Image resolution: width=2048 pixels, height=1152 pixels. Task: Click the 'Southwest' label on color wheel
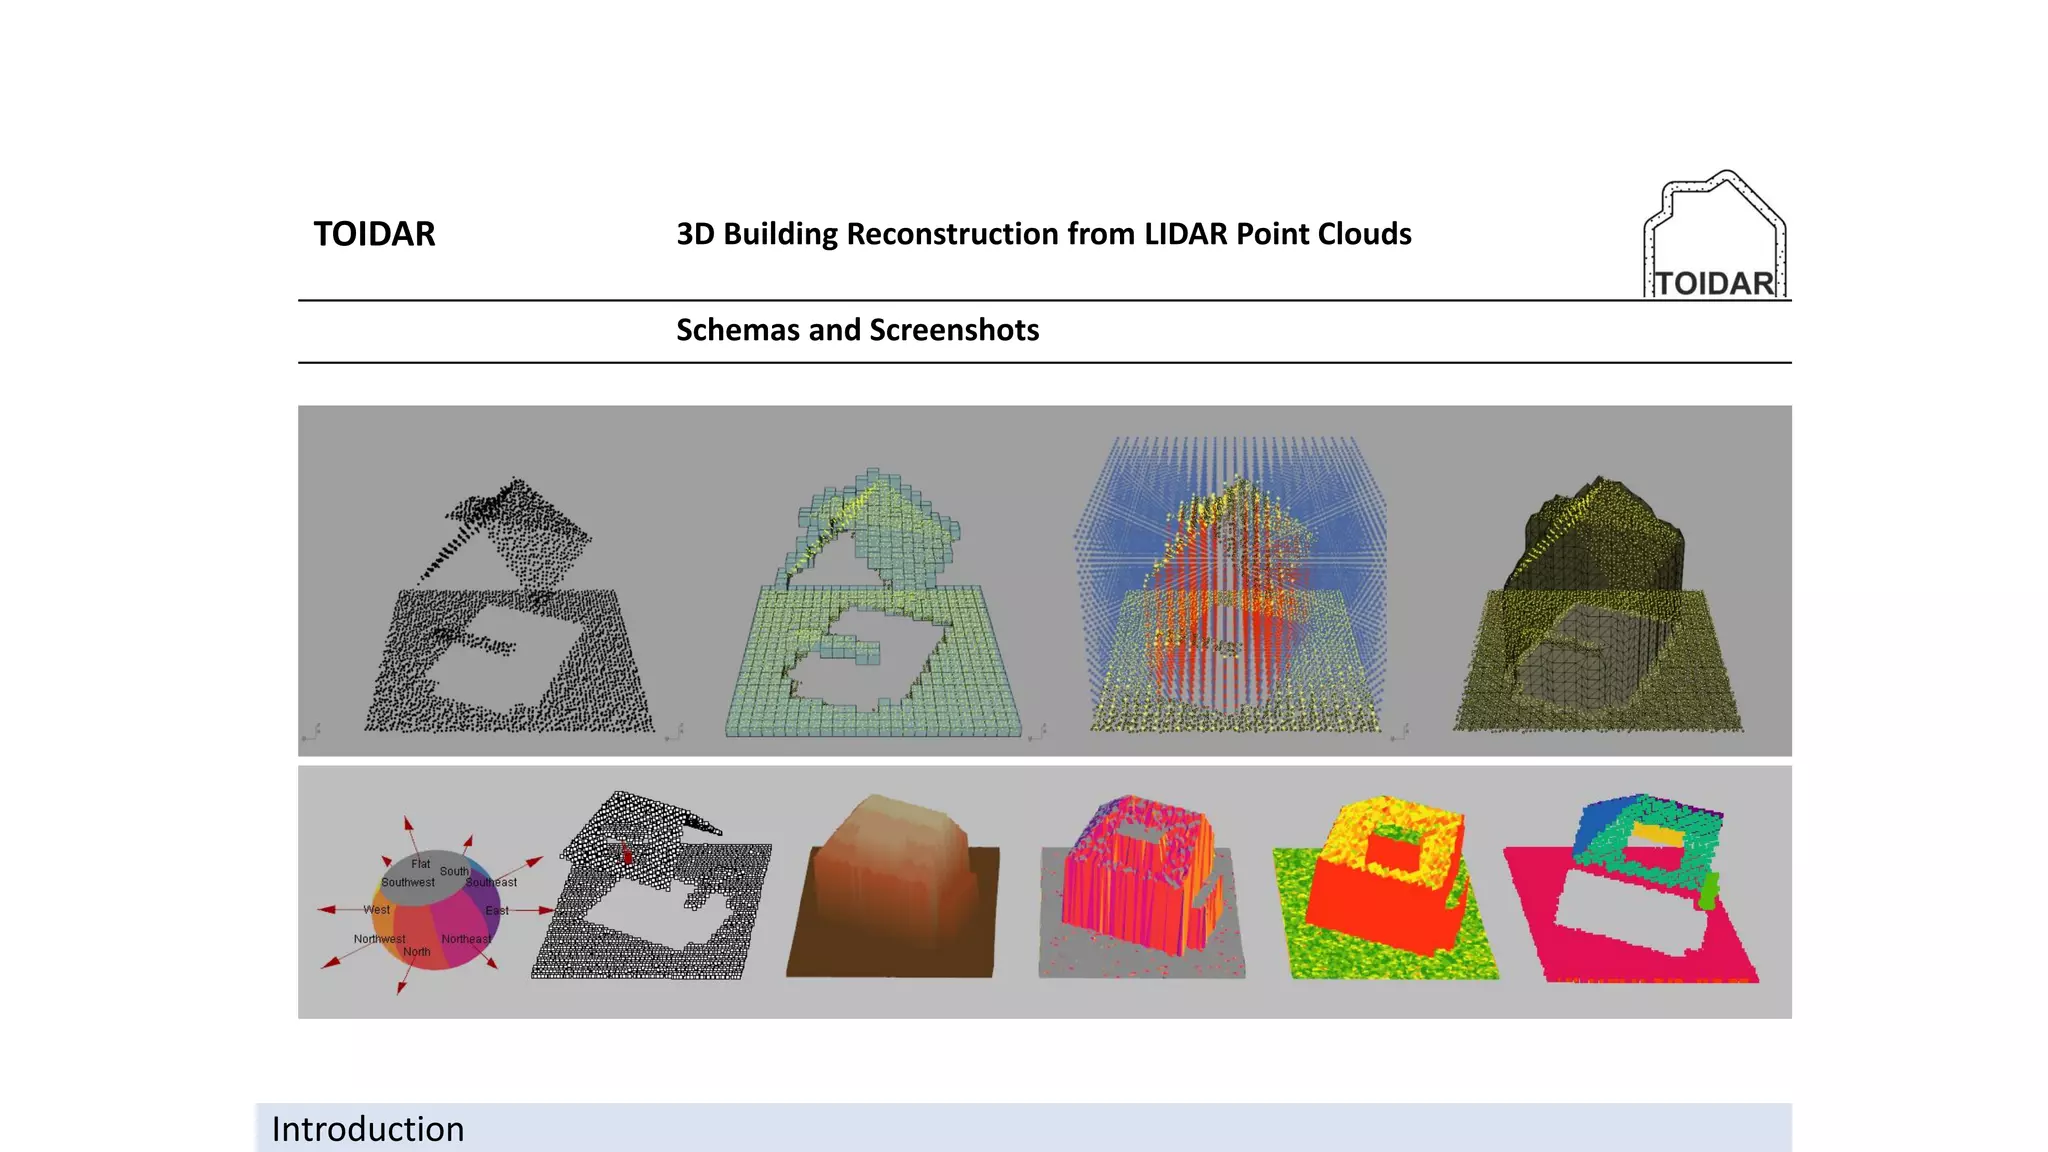click(408, 883)
